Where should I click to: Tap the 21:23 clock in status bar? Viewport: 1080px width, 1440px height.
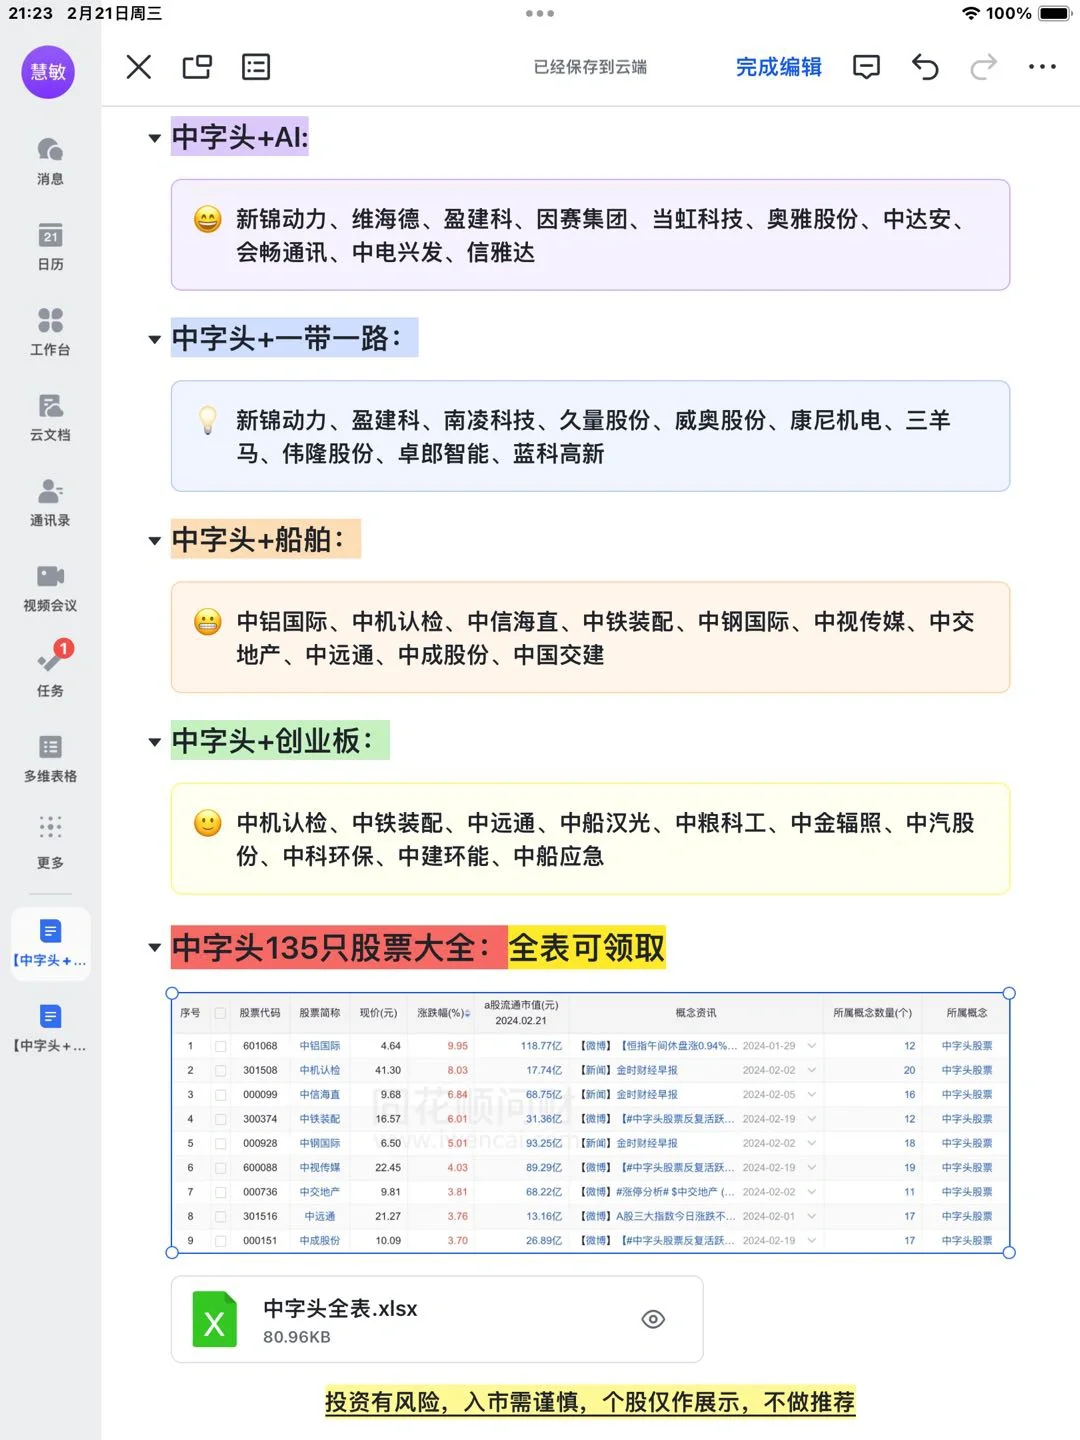pos(30,13)
